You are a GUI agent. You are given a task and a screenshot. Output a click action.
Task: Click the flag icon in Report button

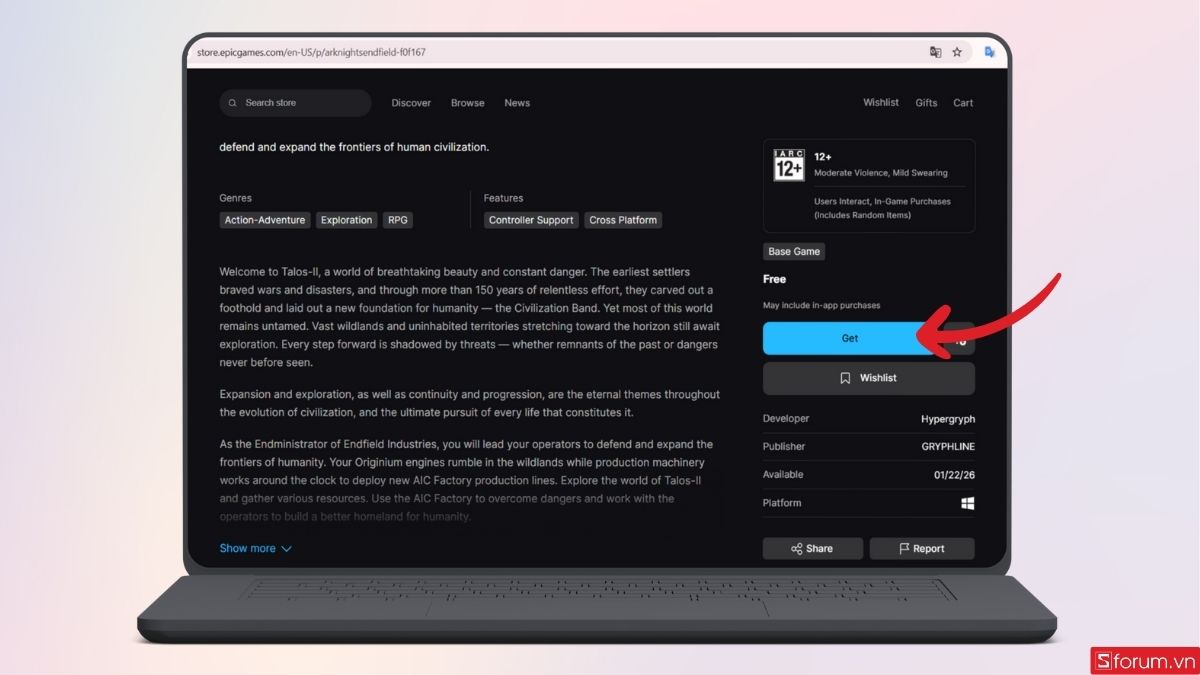[x=904, y=549]
